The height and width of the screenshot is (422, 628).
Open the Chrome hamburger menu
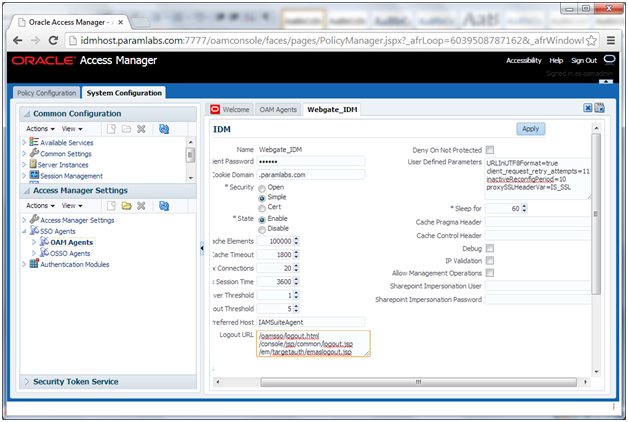point(611,40)
